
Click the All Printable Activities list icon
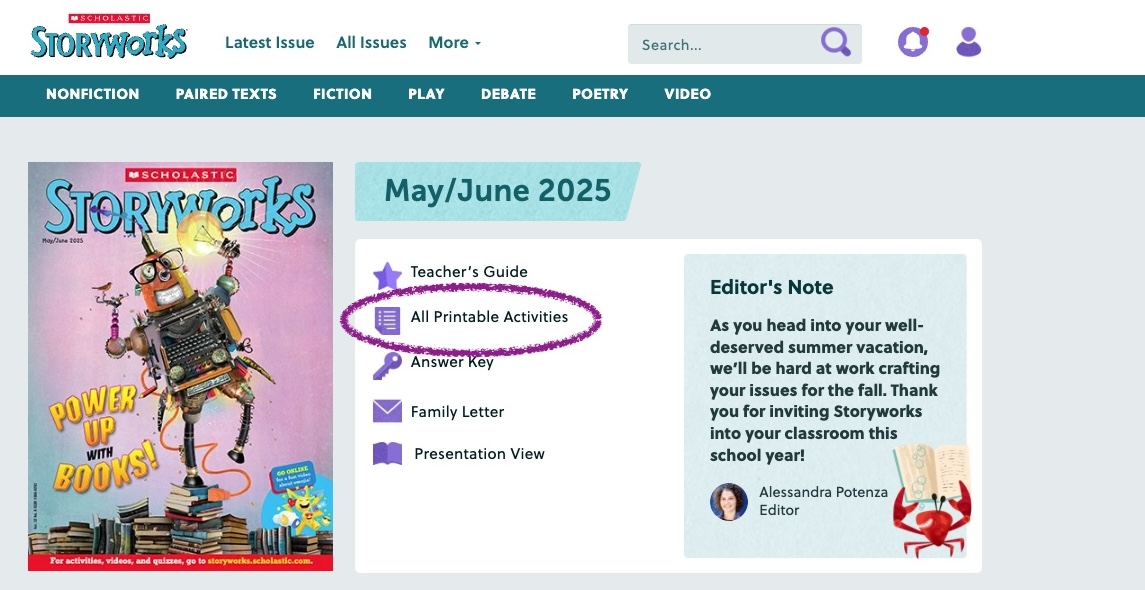pyautogui.click(x=387, y=319)
